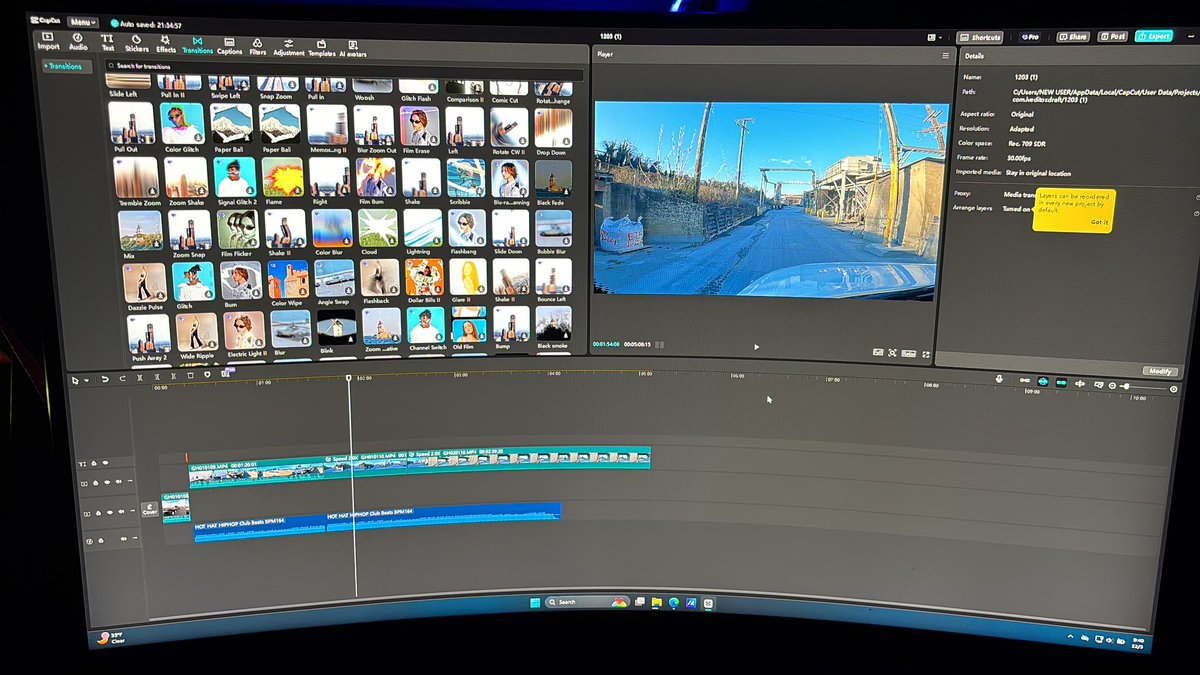Click the marker shield icon in timeline toolbar
This screenshot has height=675, width=1200.
(x=207, y=375)
